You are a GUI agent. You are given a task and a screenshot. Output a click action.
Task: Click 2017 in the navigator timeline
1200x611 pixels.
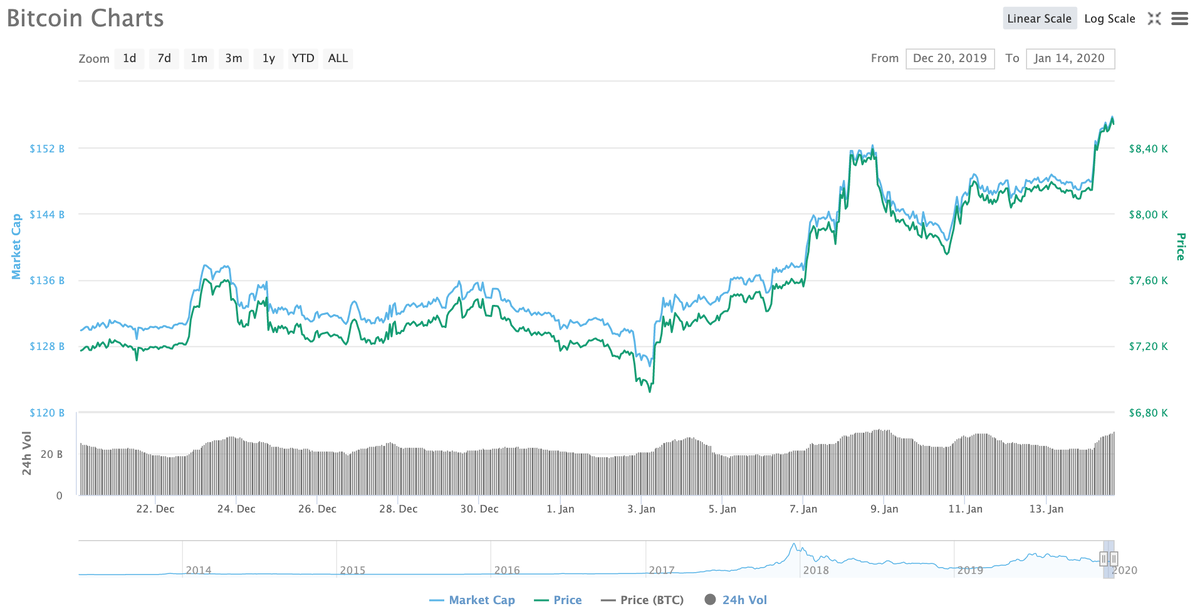(x=661, y=570)
